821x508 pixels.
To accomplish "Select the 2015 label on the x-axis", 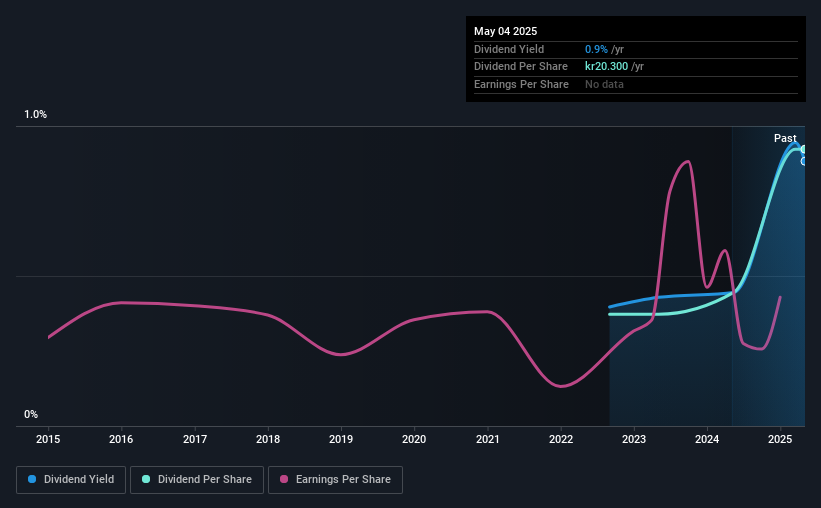I will coord(48,439).
